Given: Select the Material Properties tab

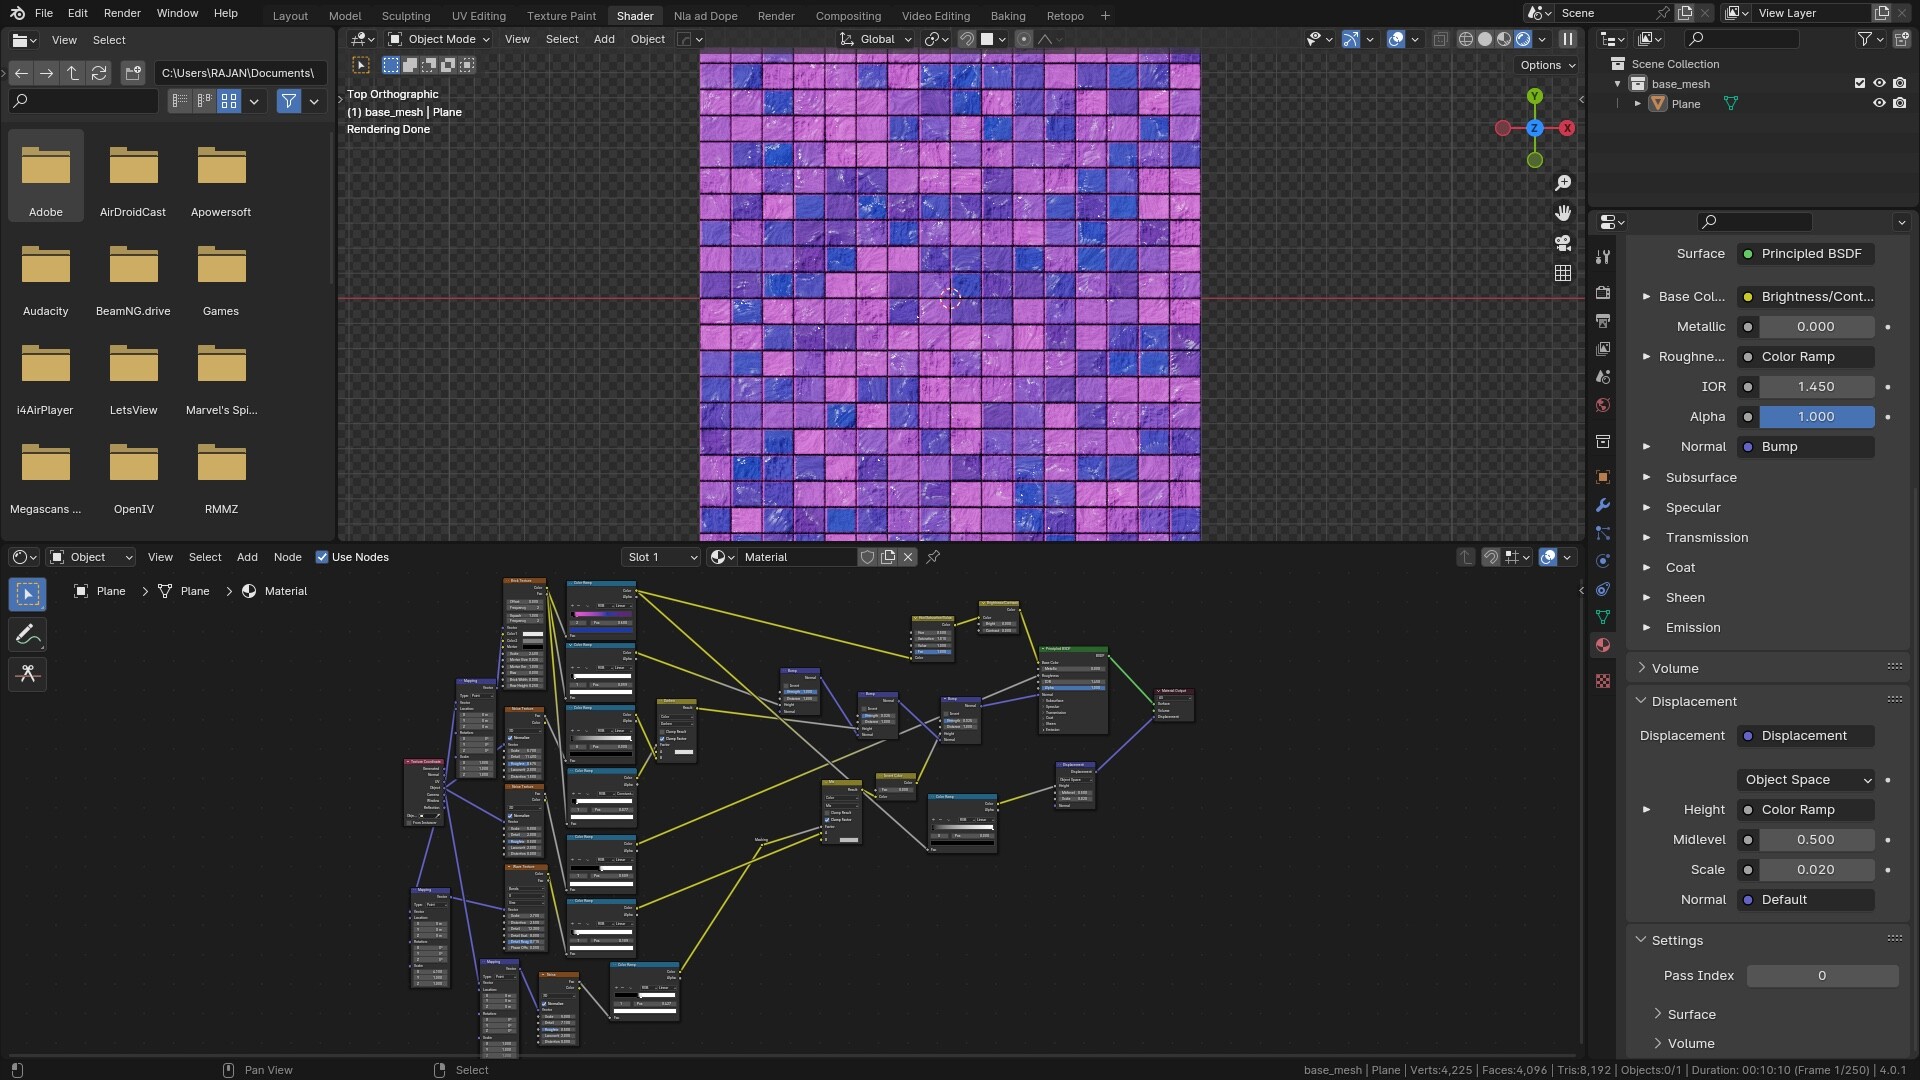Looking at the screenshot, I should tap(1603, 645).
